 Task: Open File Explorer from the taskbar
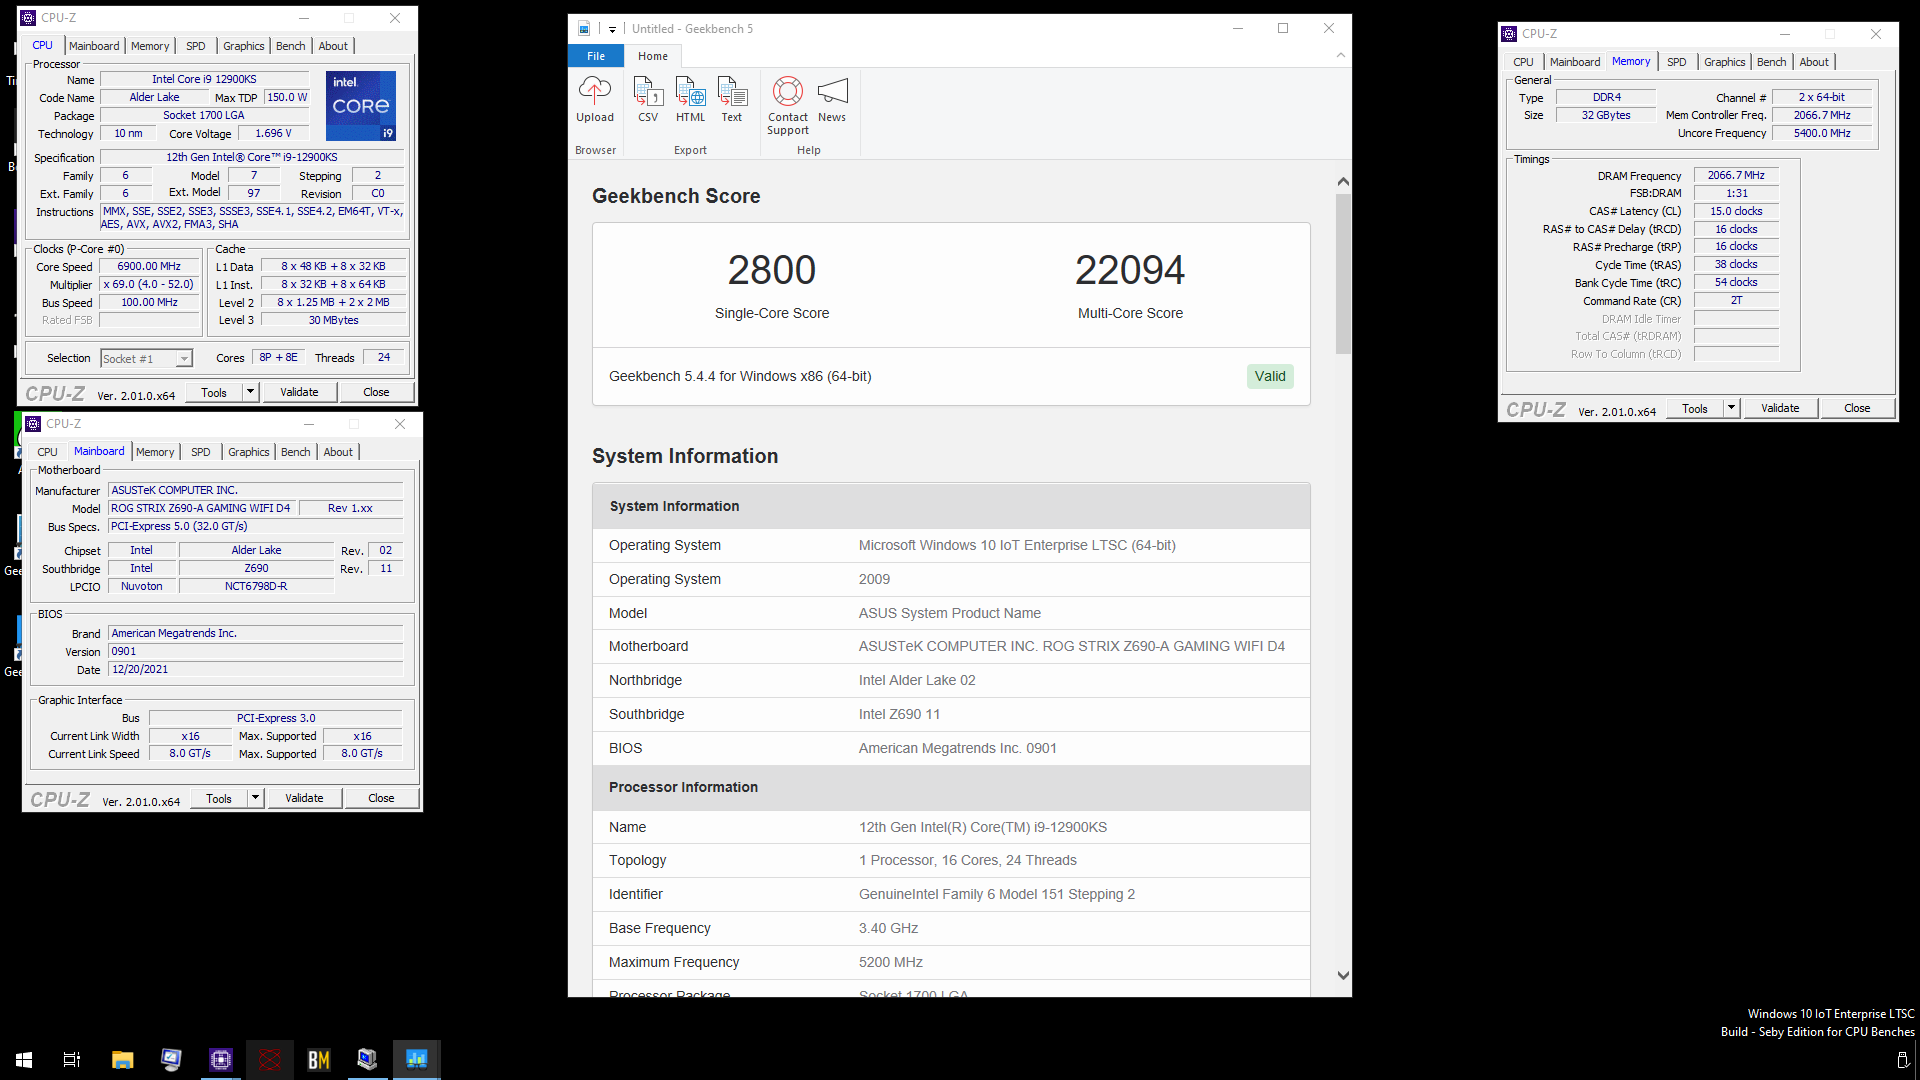(x=122, y=1059)
